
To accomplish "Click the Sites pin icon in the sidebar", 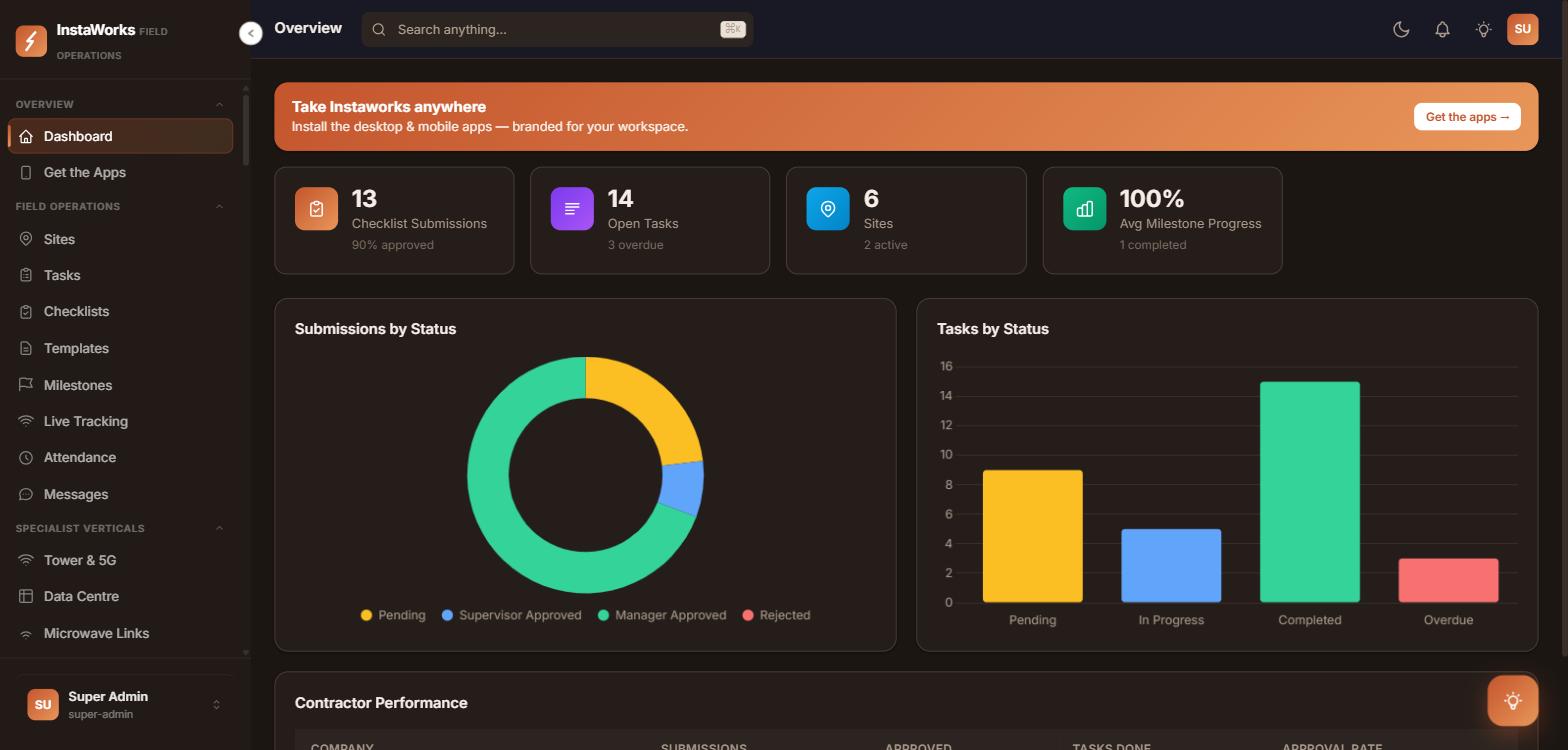I will pos(26,239).
